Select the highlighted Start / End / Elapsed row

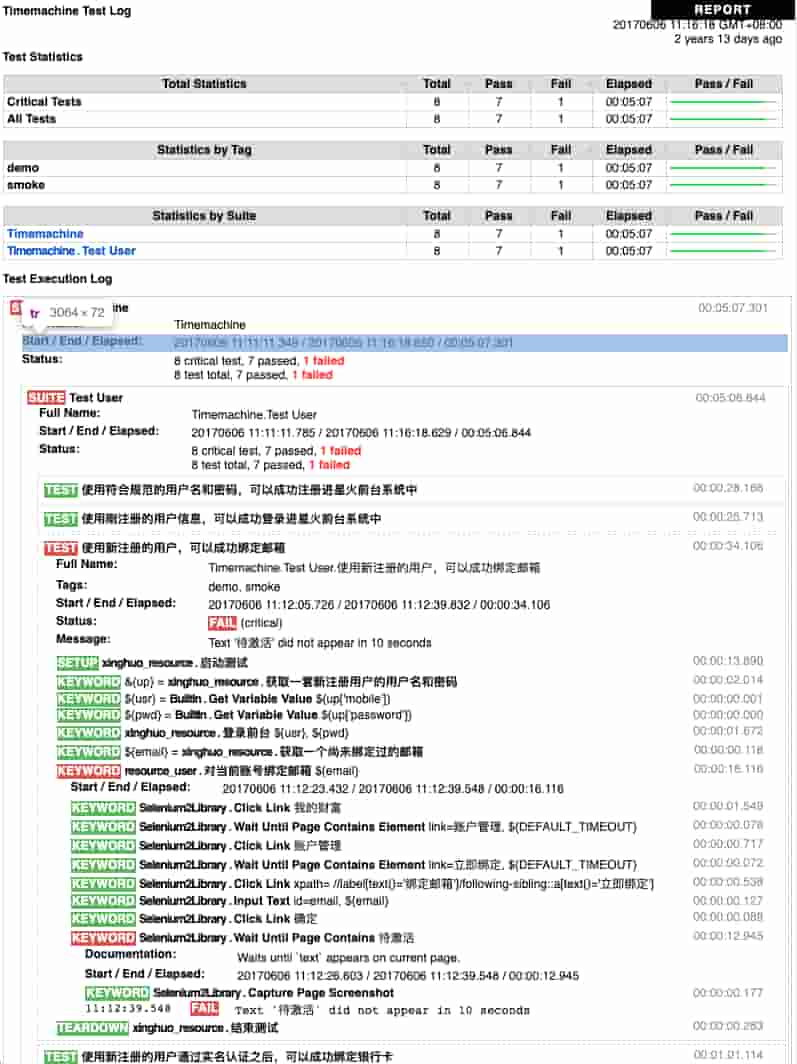pyautogui.click(x=404, y=342)
